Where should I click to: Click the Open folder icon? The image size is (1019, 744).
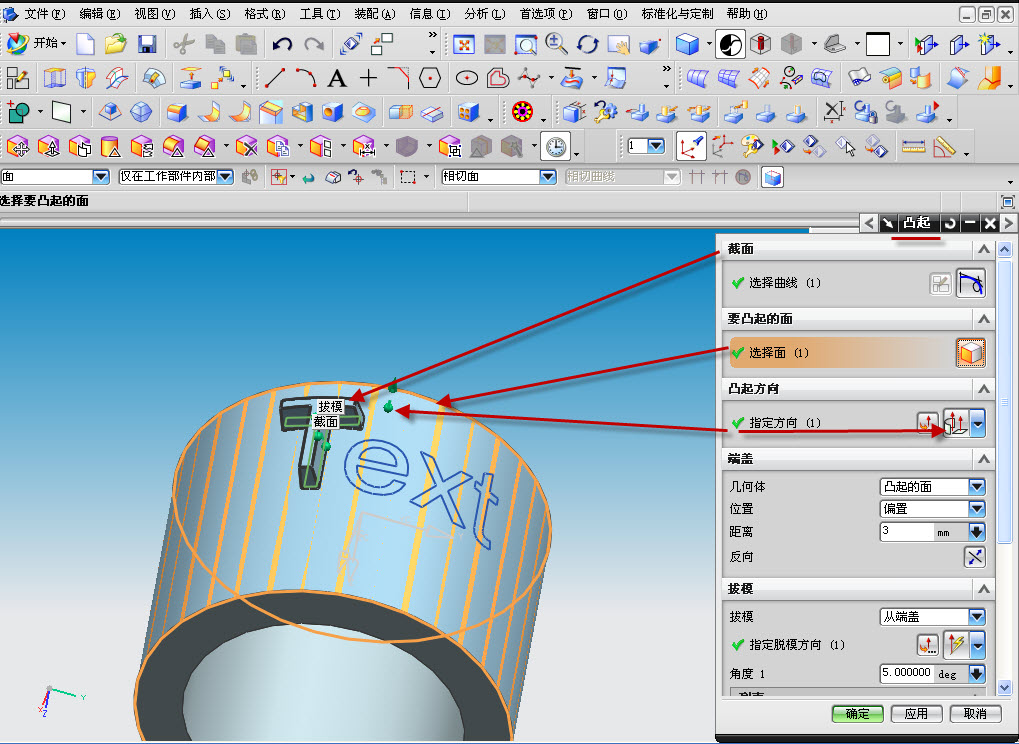click(x=116, y=44)
